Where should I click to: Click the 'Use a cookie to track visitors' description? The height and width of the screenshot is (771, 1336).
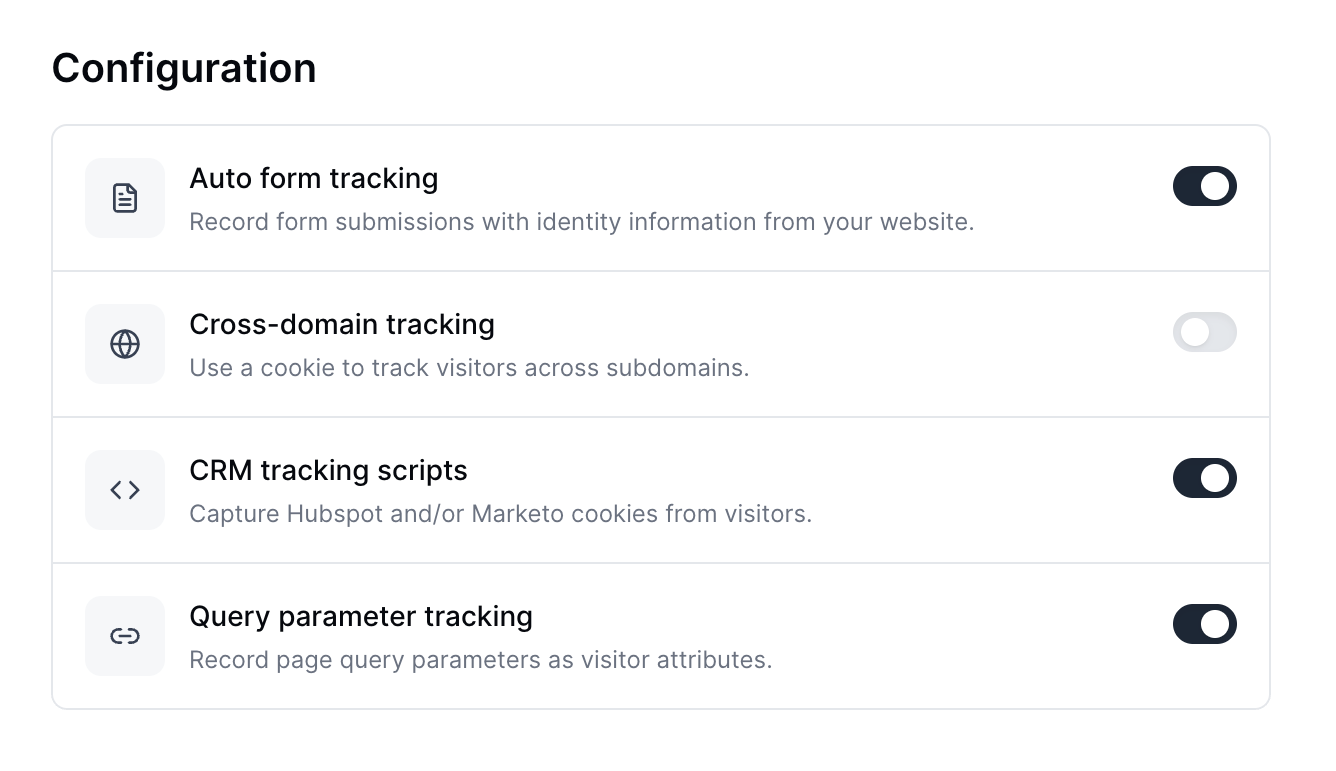tap(469, 368)
